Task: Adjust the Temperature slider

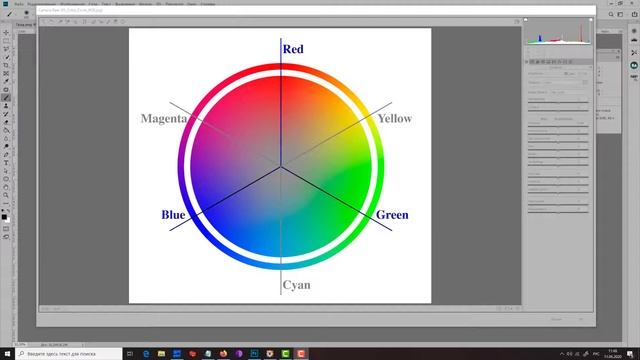Action: pyautogui.click(x=558, y=102)
